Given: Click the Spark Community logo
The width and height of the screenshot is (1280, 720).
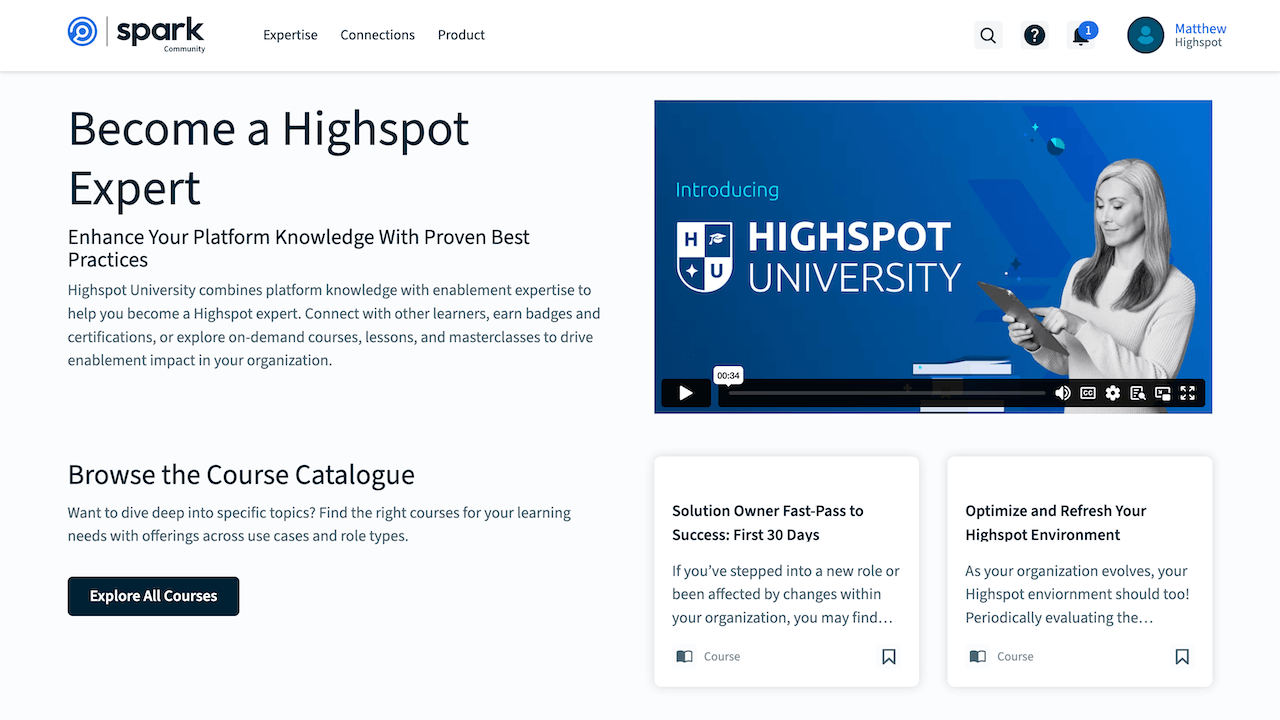Looking at the screenshot, I should coord(137,34).
